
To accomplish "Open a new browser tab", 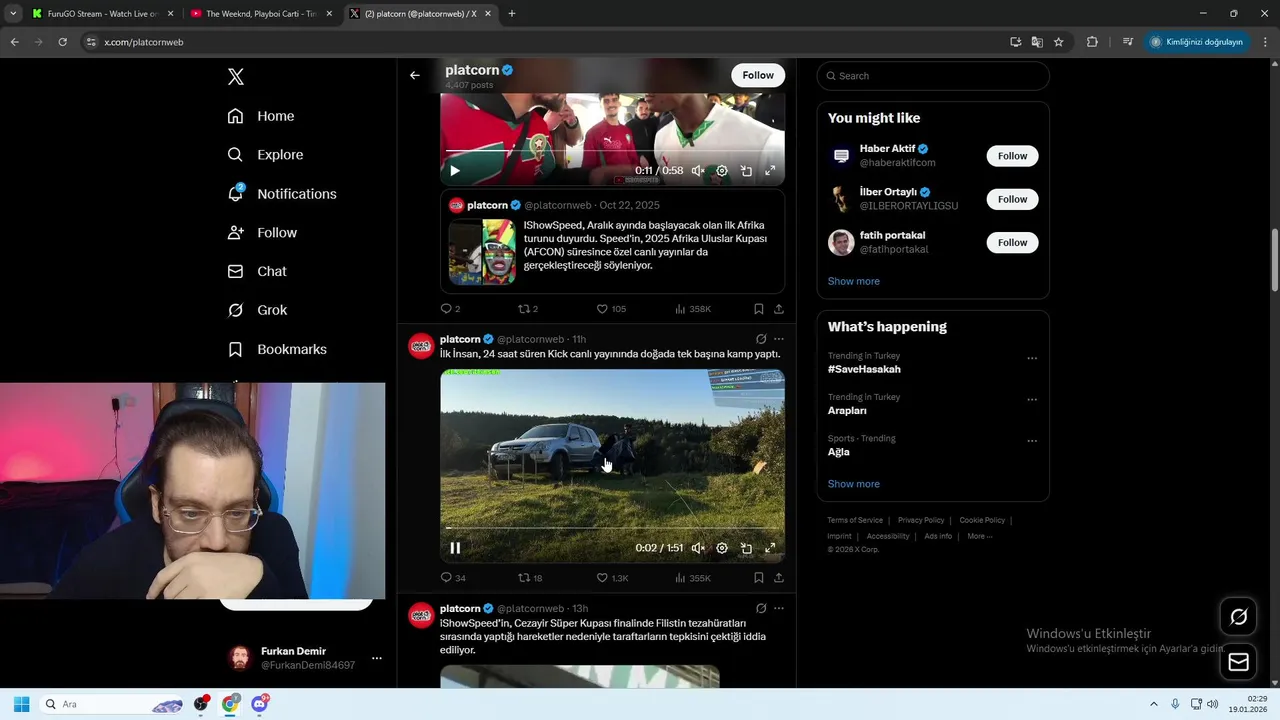I will [512, 14].
